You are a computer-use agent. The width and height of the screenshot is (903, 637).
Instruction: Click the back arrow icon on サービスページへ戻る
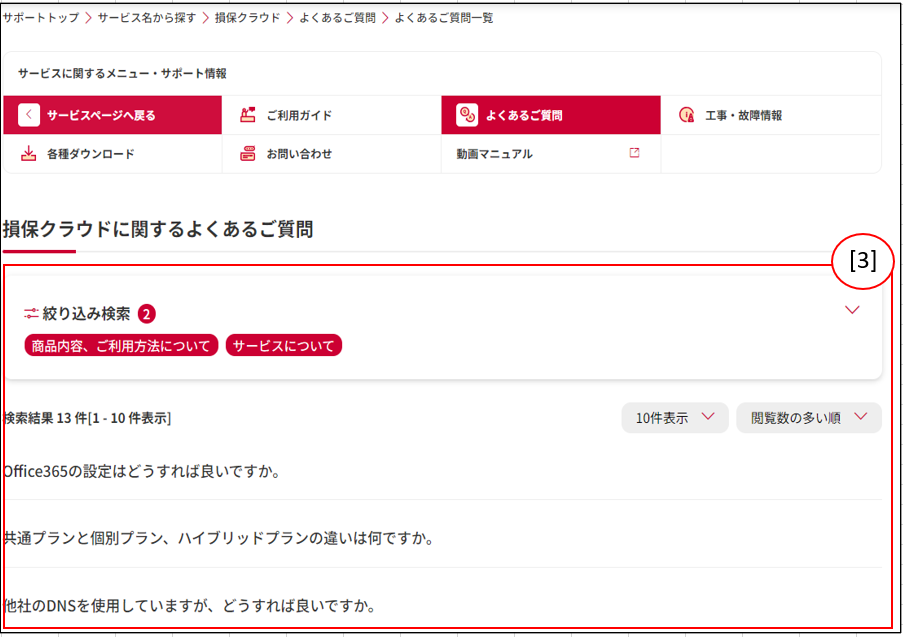click(x=29, y=115)
